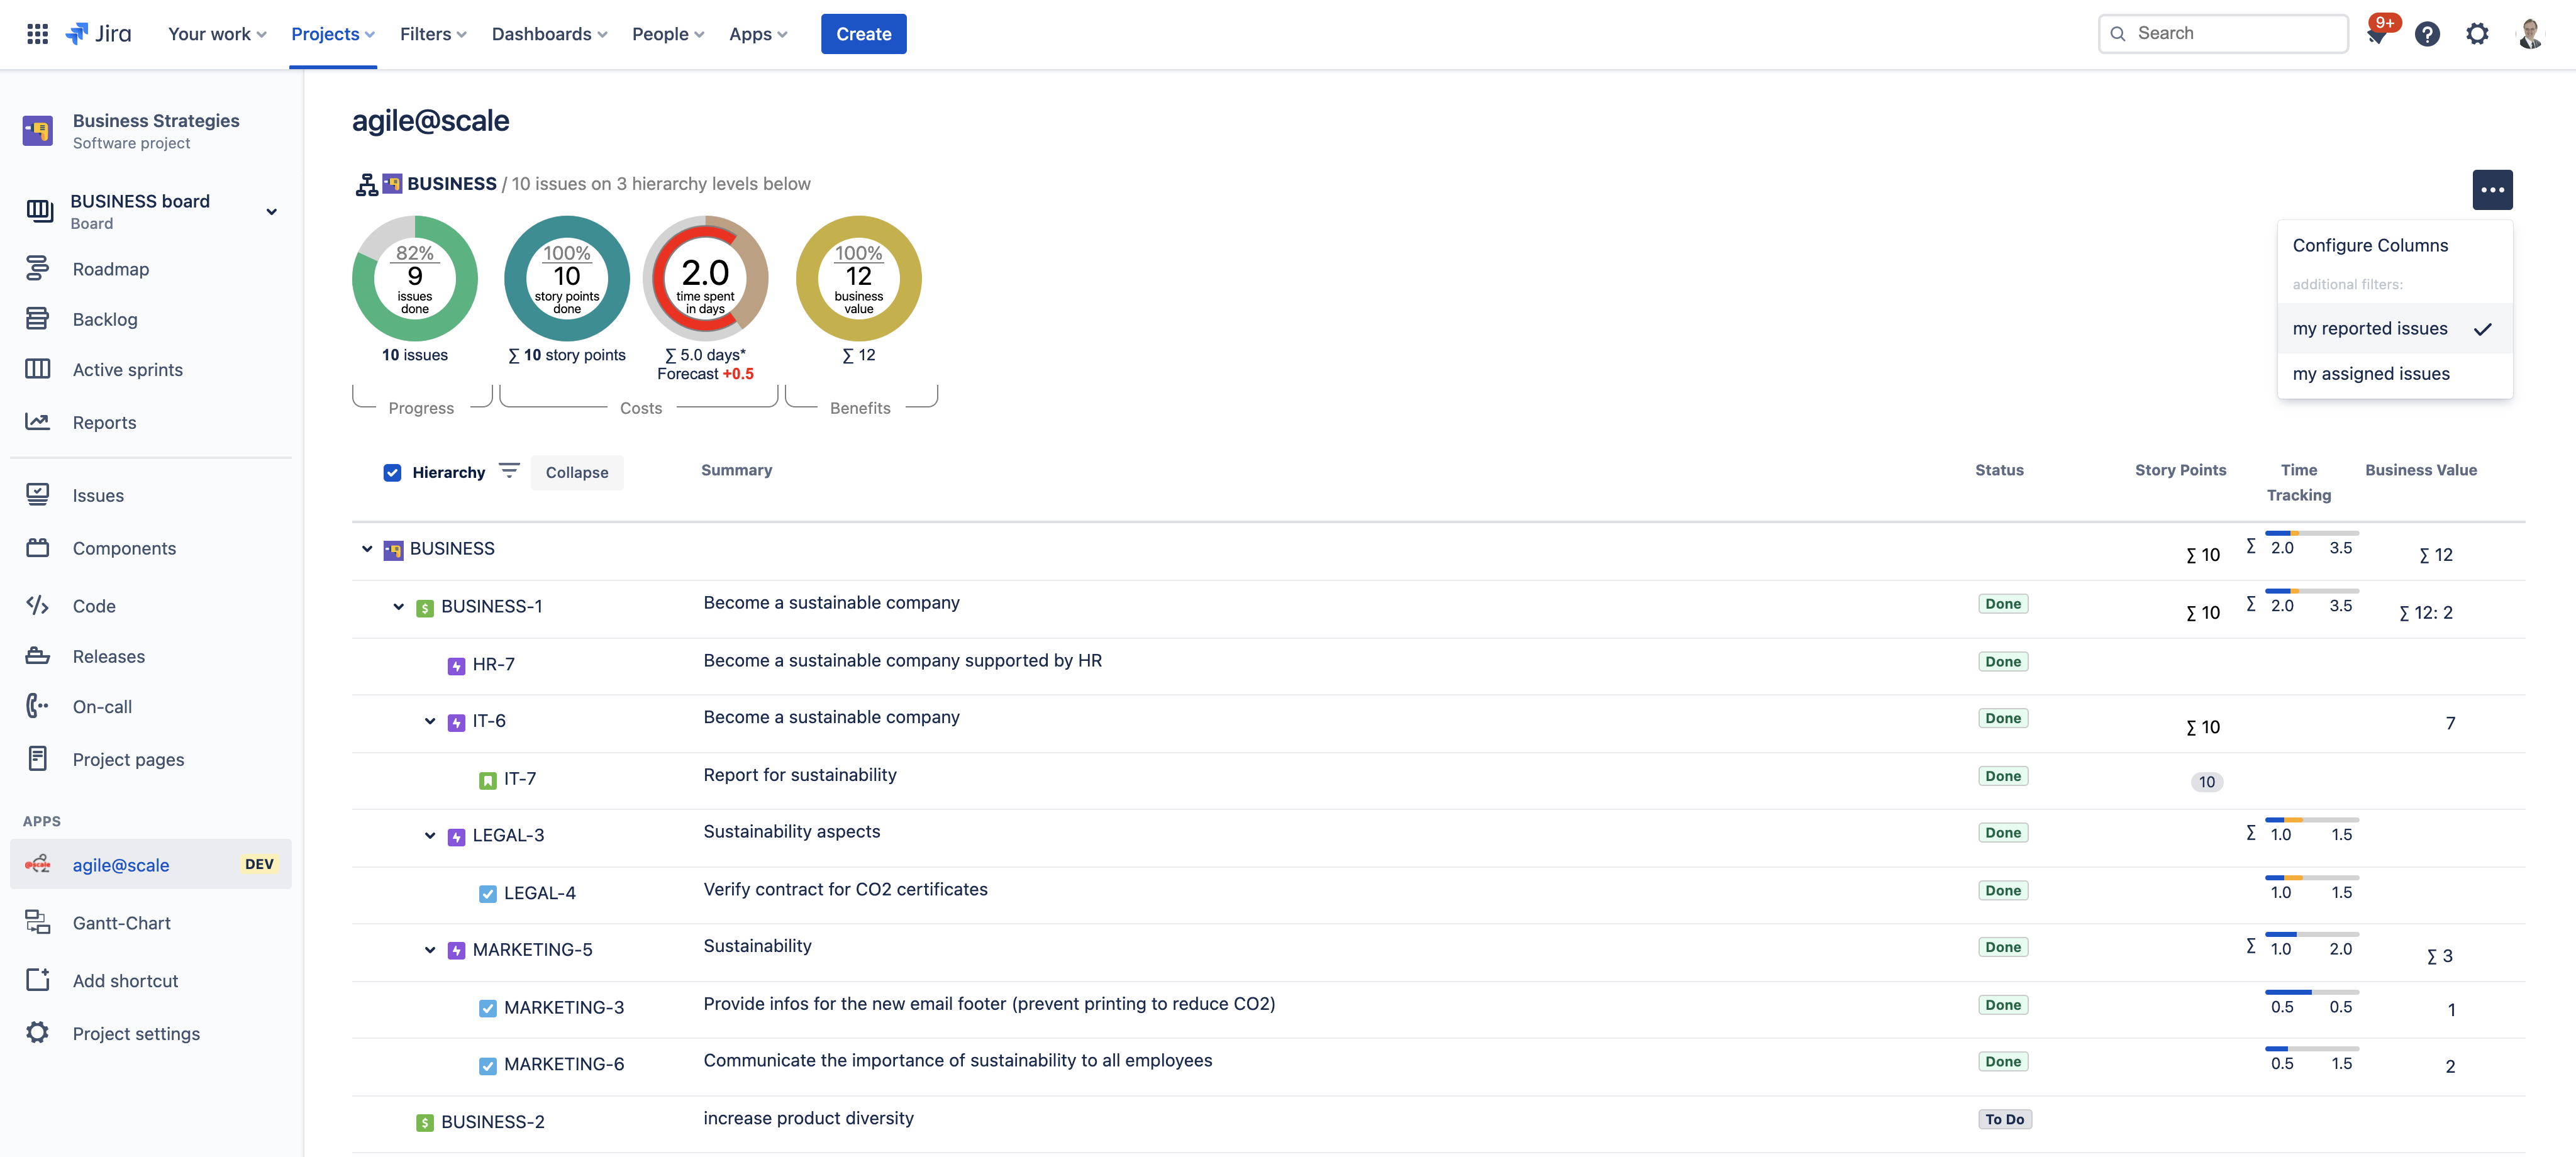2576x1157 pixels.
Task: Open the Releases section
Action: pyautogui.click(x=109, y=656)
